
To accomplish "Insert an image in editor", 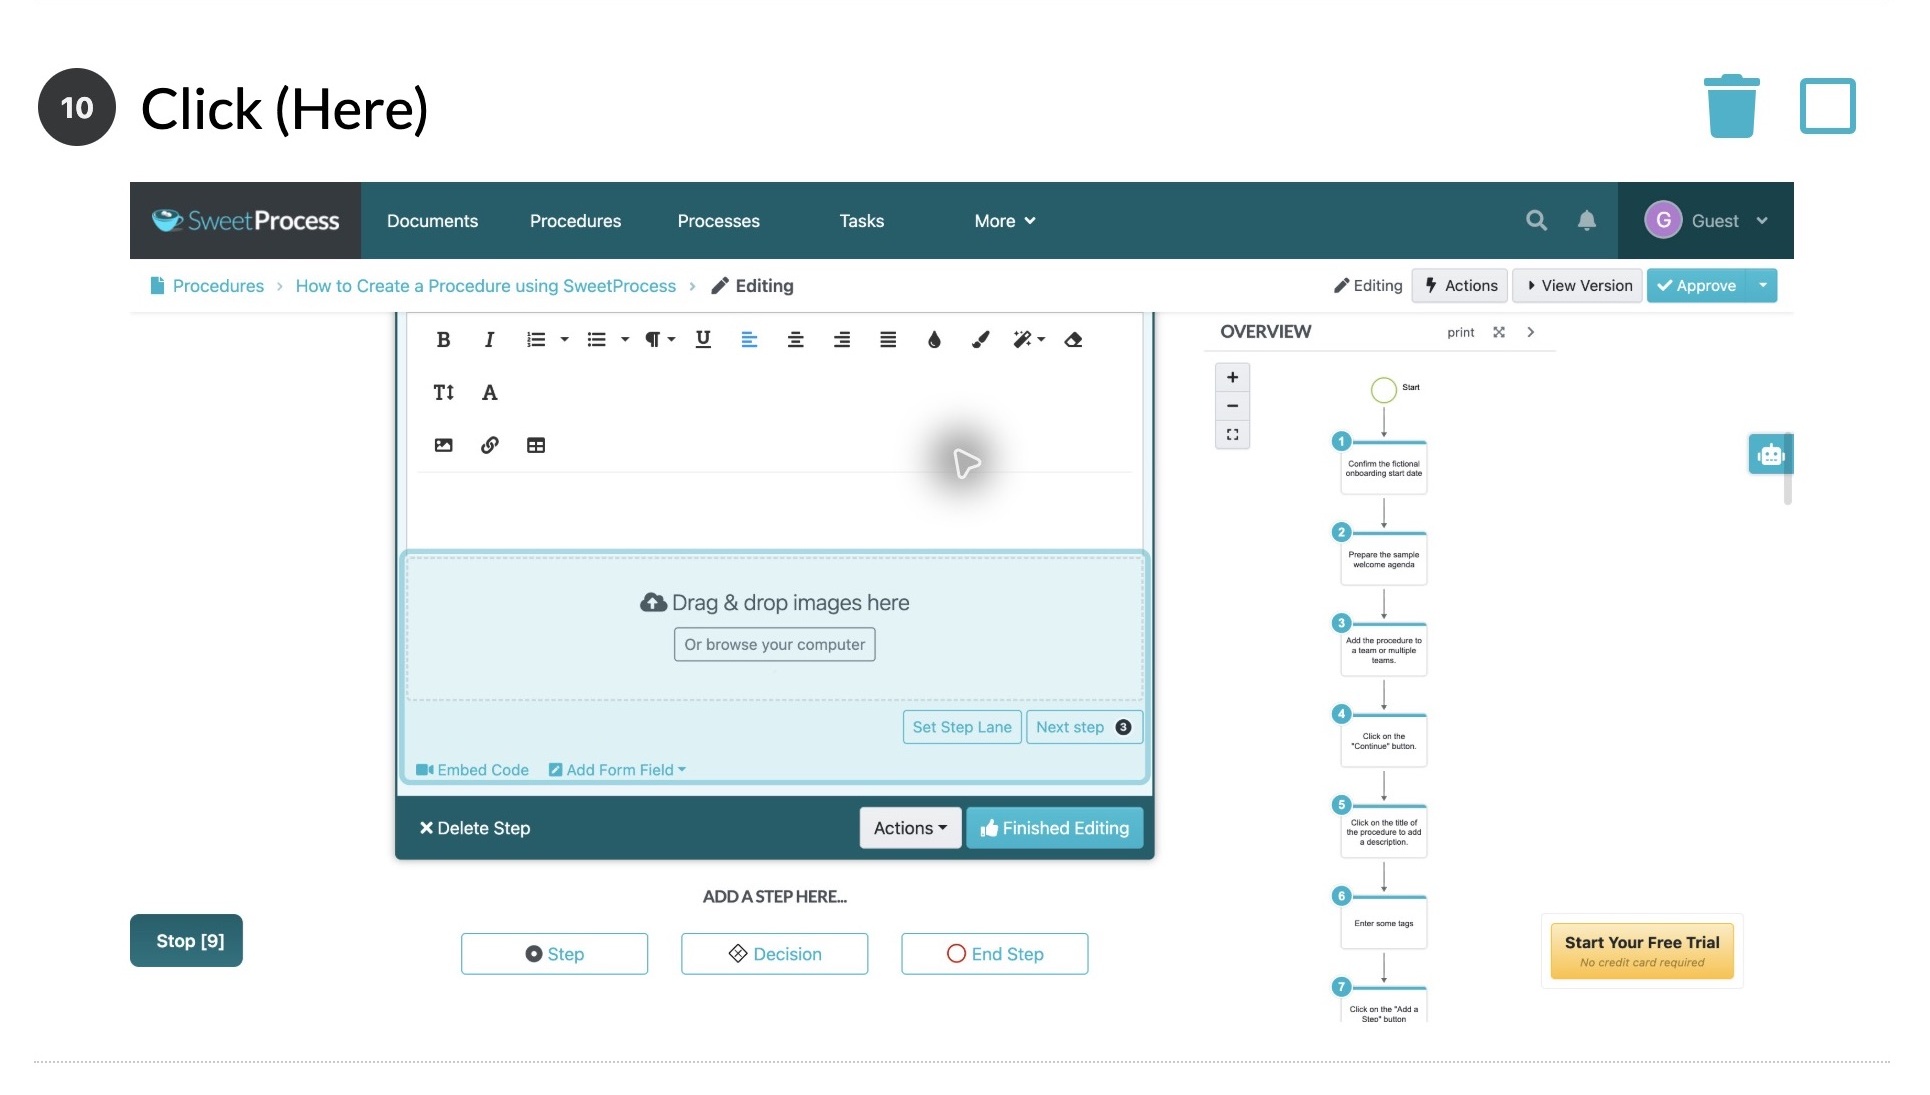I will (x=443, y=445).
